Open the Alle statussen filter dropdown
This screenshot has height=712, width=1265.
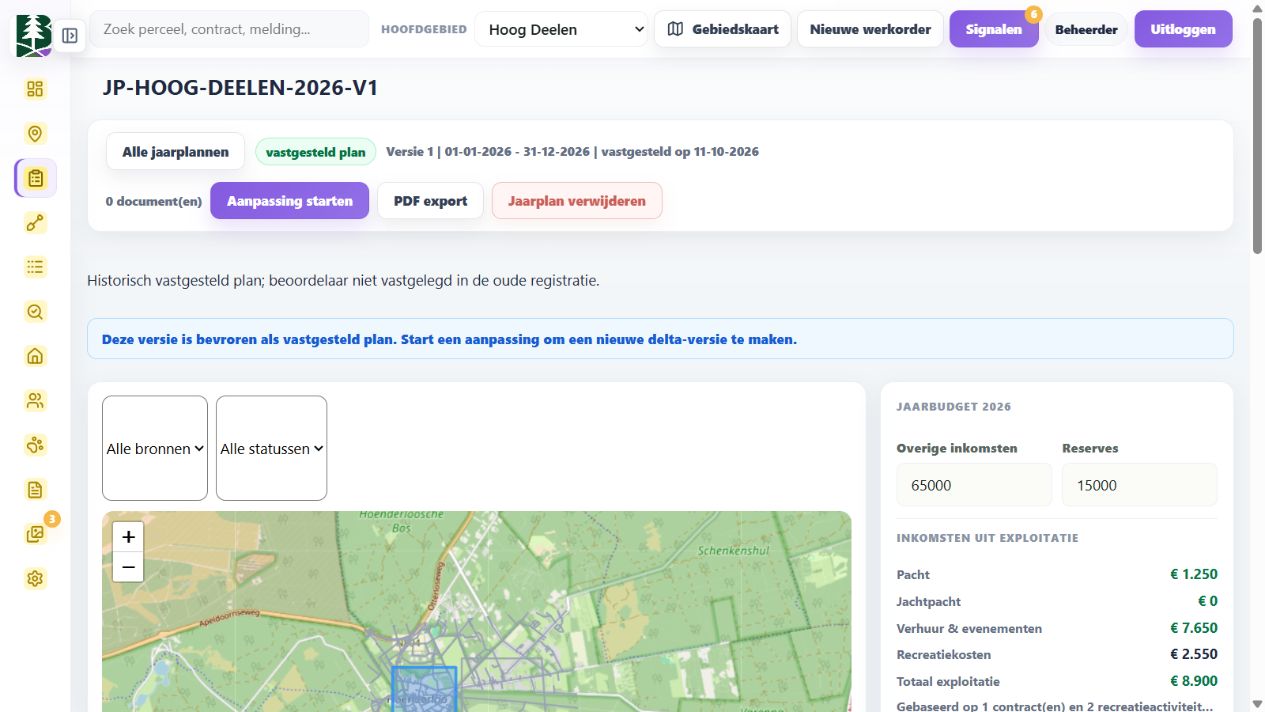[x=271, y=448]
